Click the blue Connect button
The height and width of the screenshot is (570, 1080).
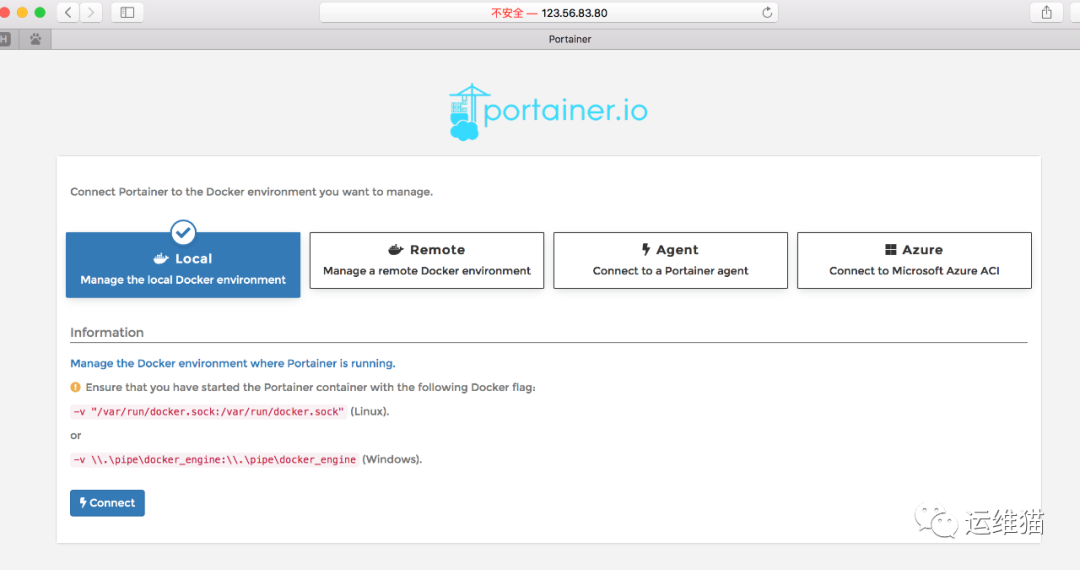tap(107, 503)
